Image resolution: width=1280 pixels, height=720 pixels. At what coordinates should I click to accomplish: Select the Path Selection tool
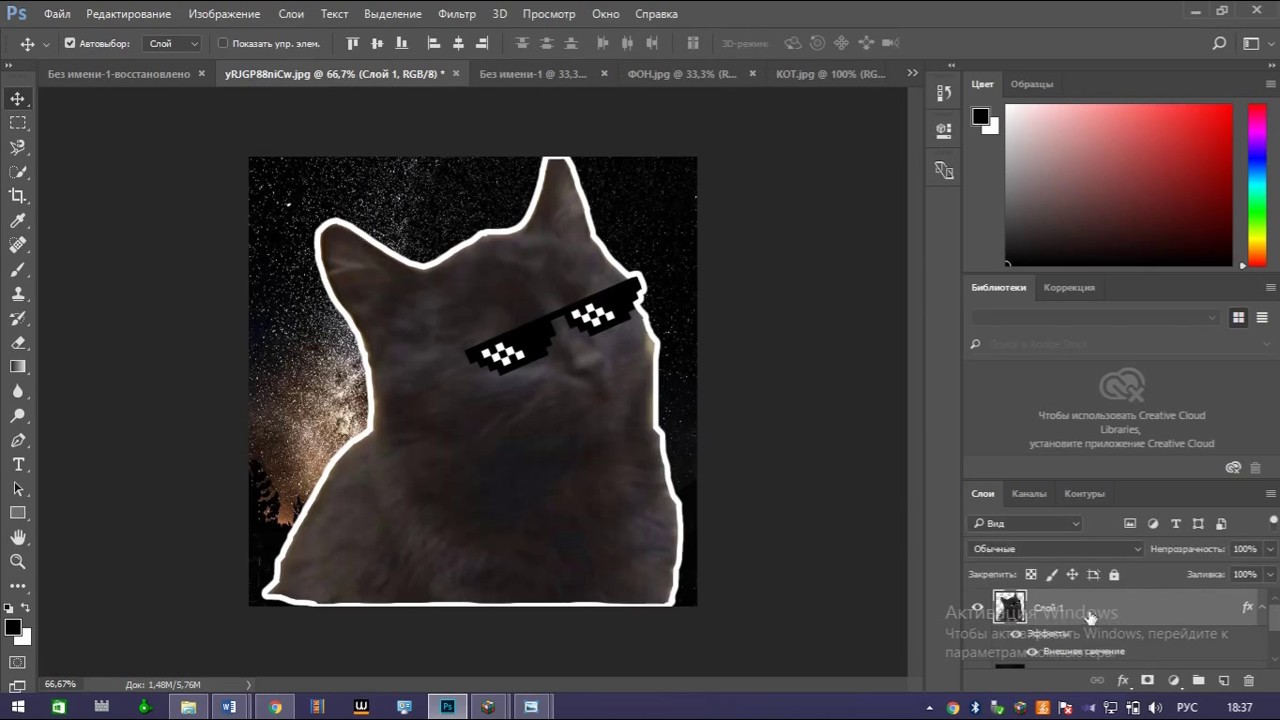18,489
